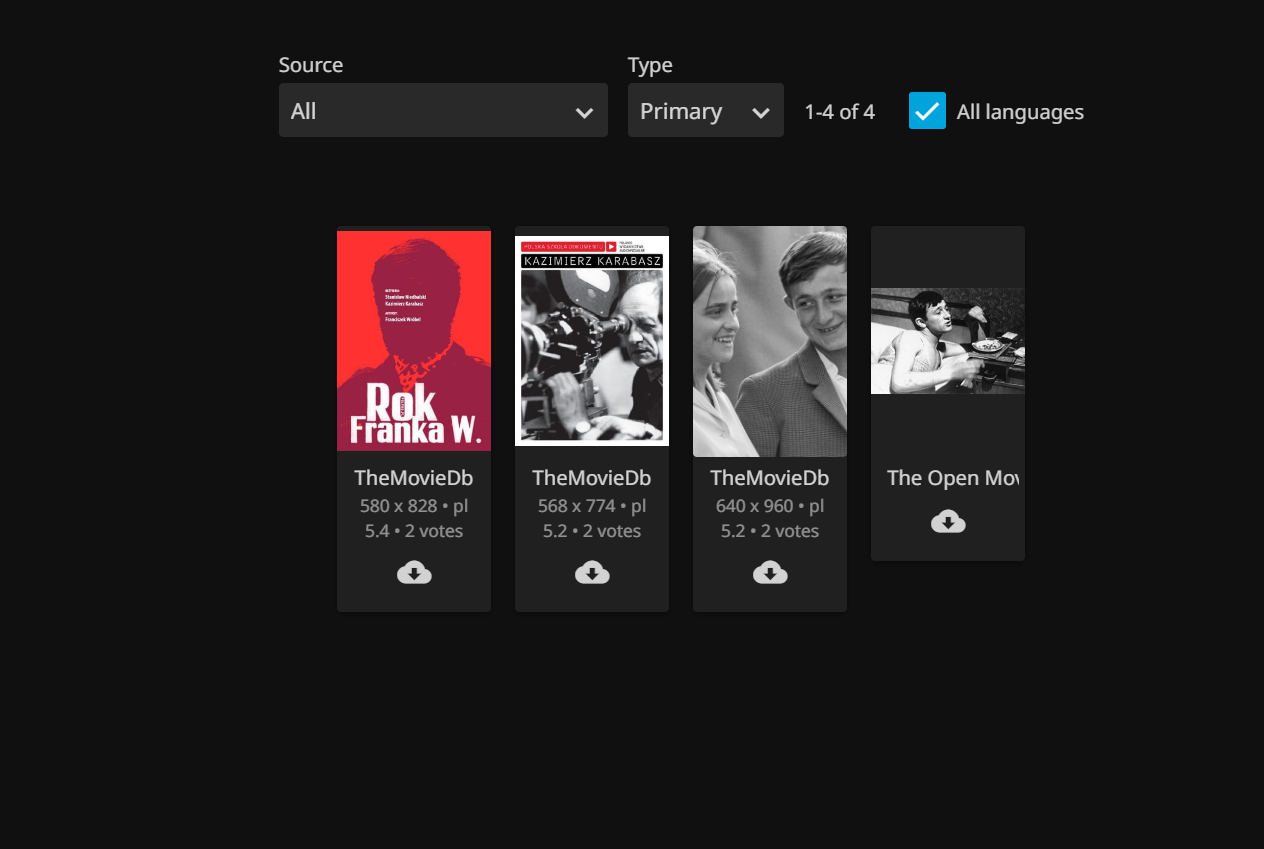Click the All languages label text
This screenshot has width=1264, height=849.
[1019, 112]
